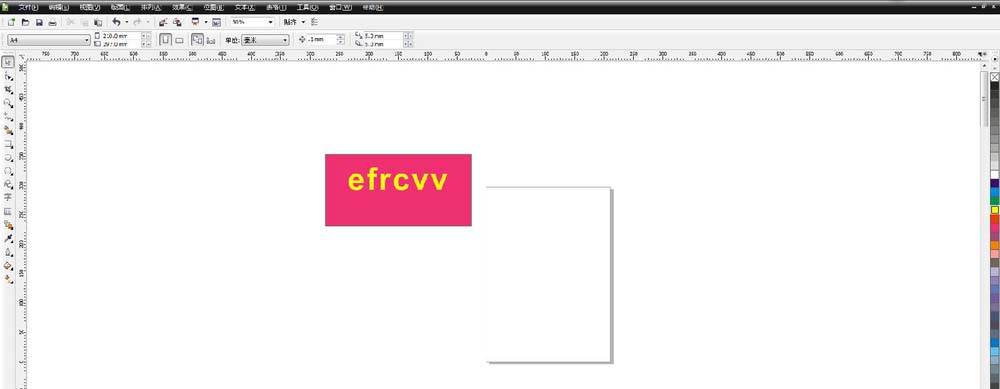Viewport: 1000px width, 389px height.
Task: Select the Polygon tool
Action: pyautogui.click(x=8, y=171)
